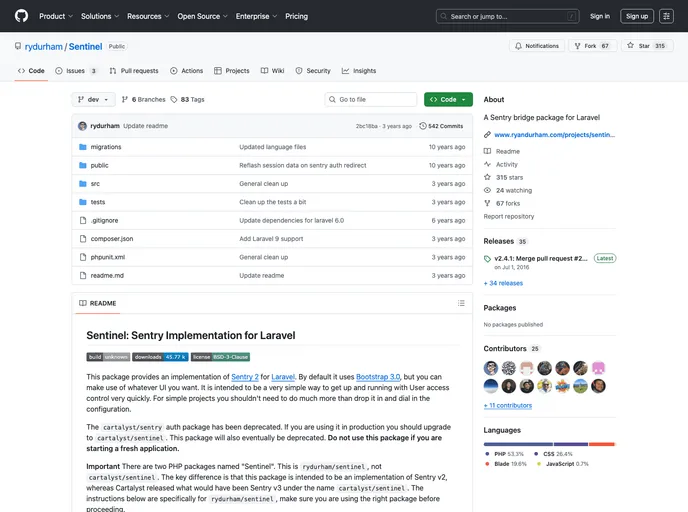688x512 pixels.
Task: Click the pink contributor avatar
Action: click(598, 368)
